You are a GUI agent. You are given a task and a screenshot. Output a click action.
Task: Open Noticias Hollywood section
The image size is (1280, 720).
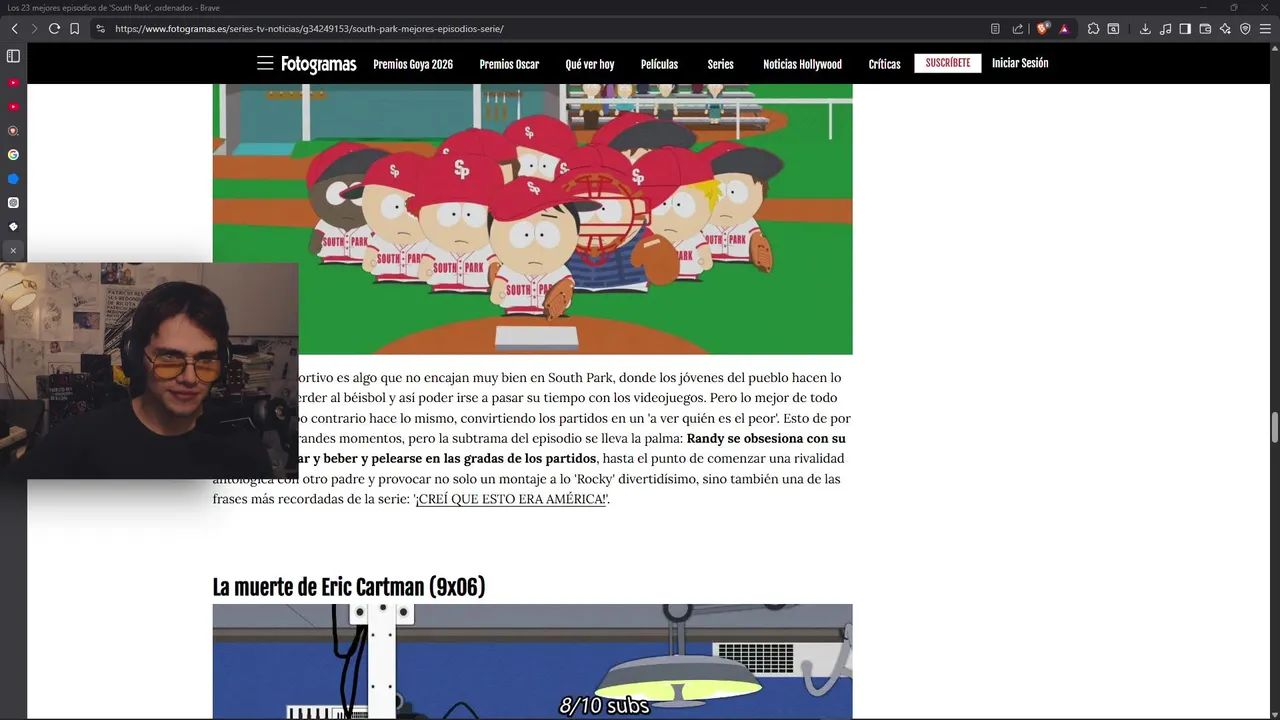[x=802, y=64]
